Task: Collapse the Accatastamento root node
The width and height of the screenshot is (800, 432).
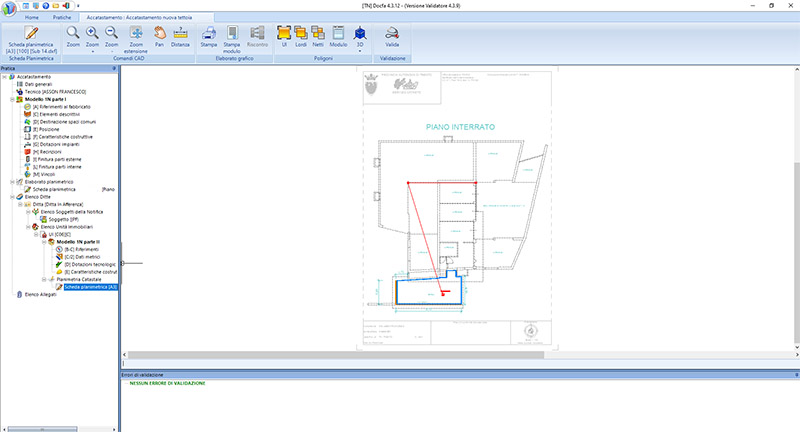Action: point(5,77)
